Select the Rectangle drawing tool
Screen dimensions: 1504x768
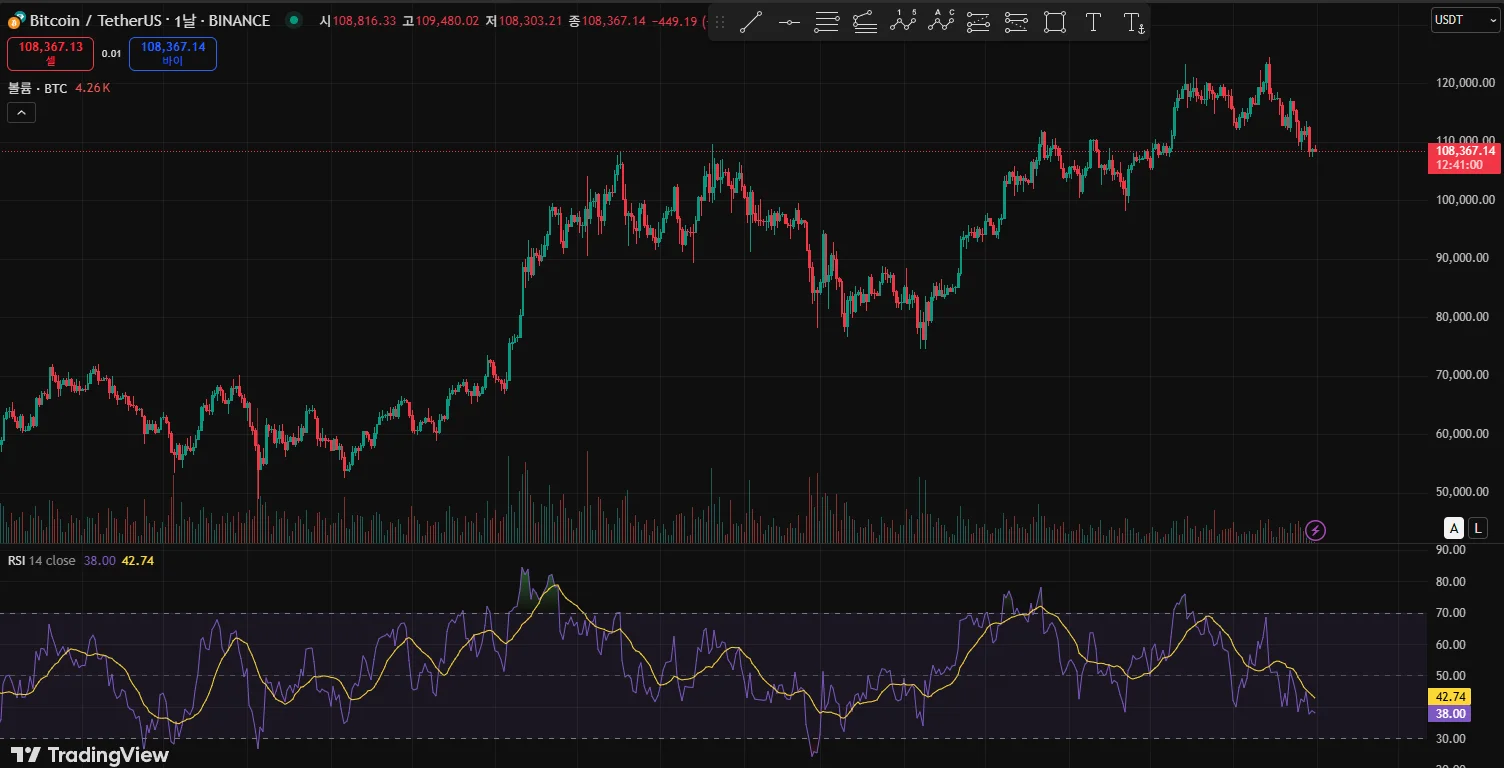(x=1054, y=22)
